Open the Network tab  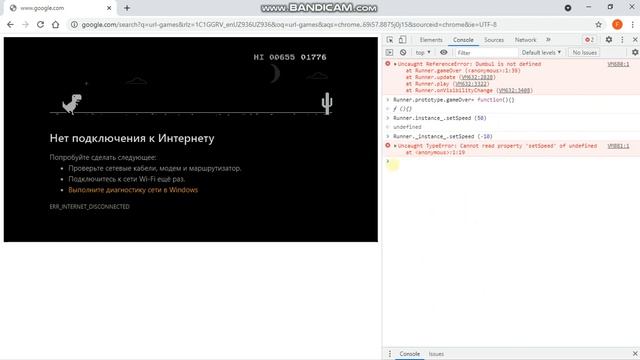pyautogui.click(x=525, y=40)
